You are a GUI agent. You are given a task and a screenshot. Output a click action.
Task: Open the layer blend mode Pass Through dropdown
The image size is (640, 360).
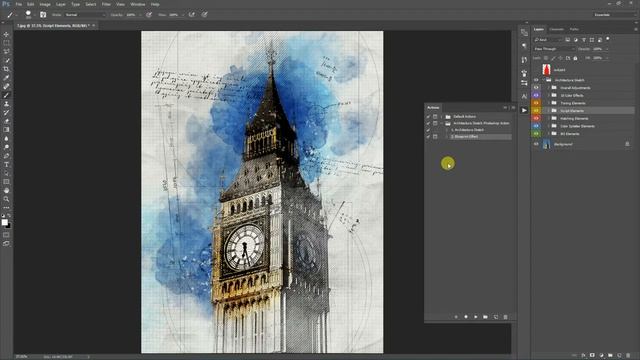pos(554,49)
